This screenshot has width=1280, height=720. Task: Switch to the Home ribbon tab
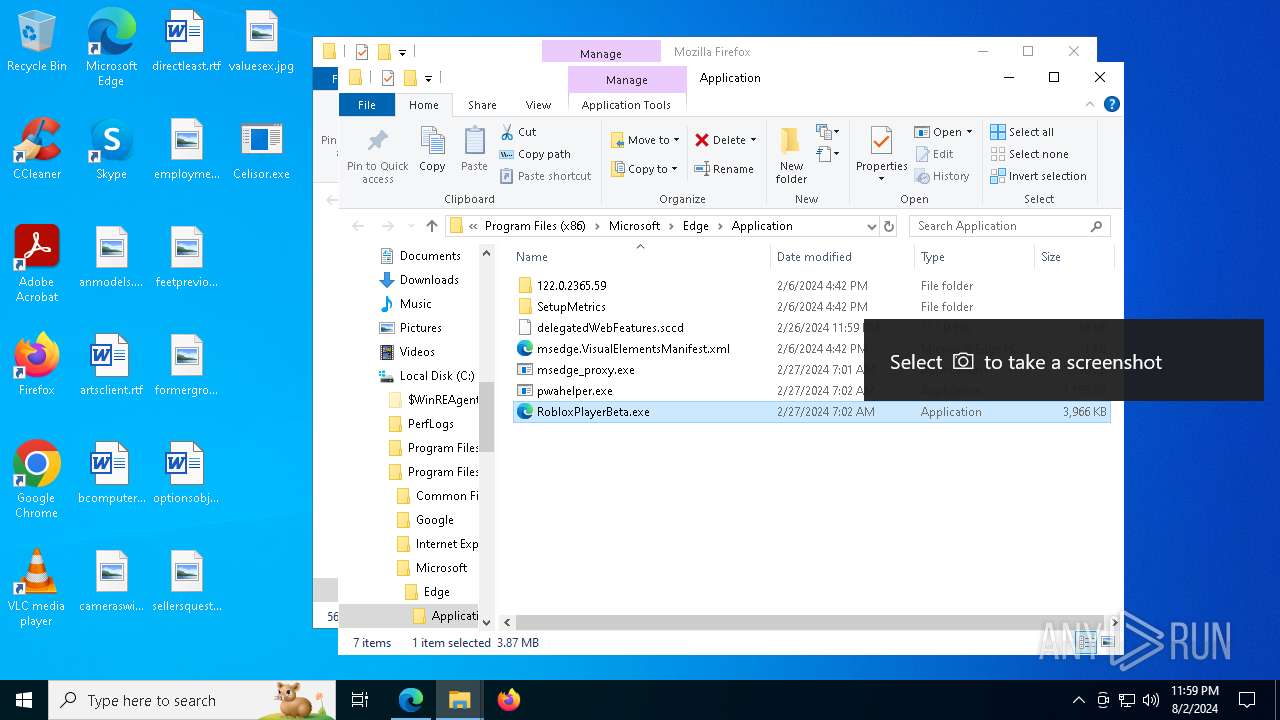point(423,105)
